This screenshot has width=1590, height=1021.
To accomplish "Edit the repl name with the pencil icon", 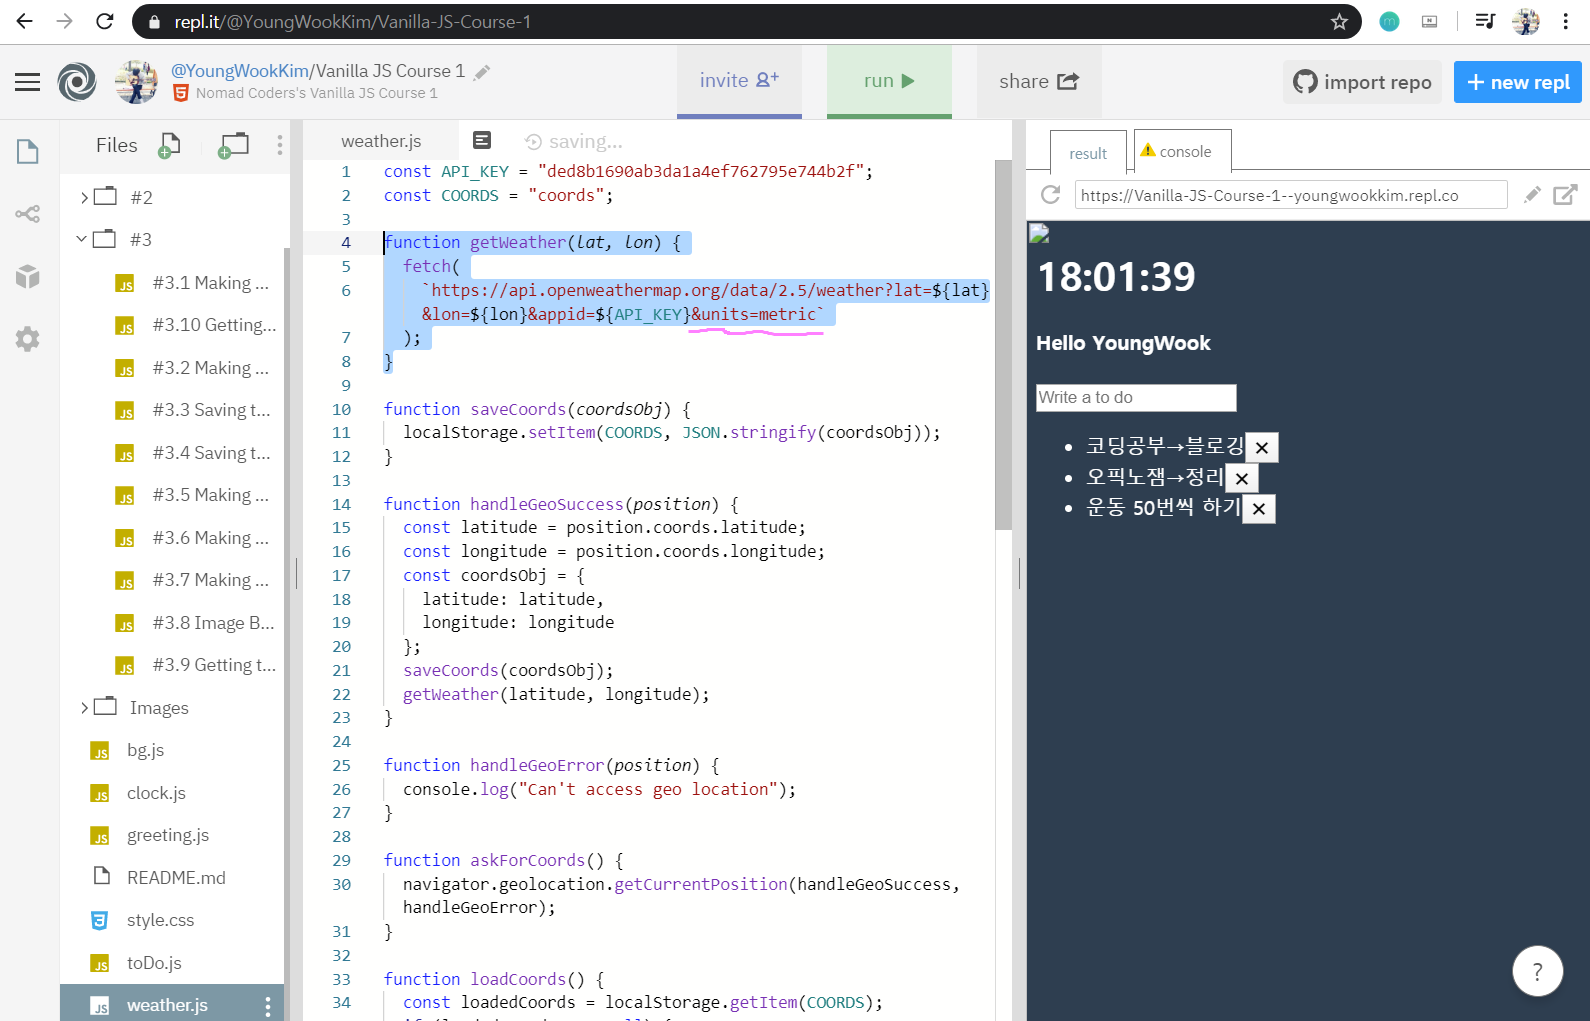I will (482, 72).
